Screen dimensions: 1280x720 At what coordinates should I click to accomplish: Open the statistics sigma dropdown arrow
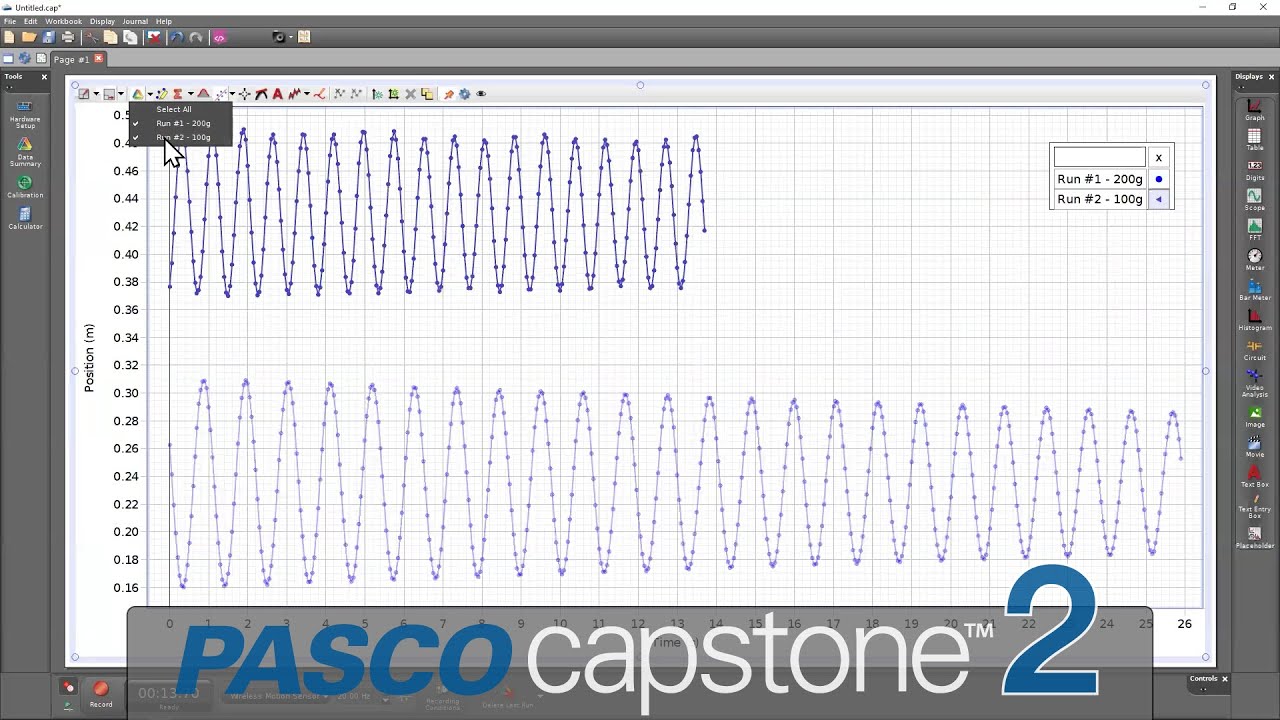(190, 94)
